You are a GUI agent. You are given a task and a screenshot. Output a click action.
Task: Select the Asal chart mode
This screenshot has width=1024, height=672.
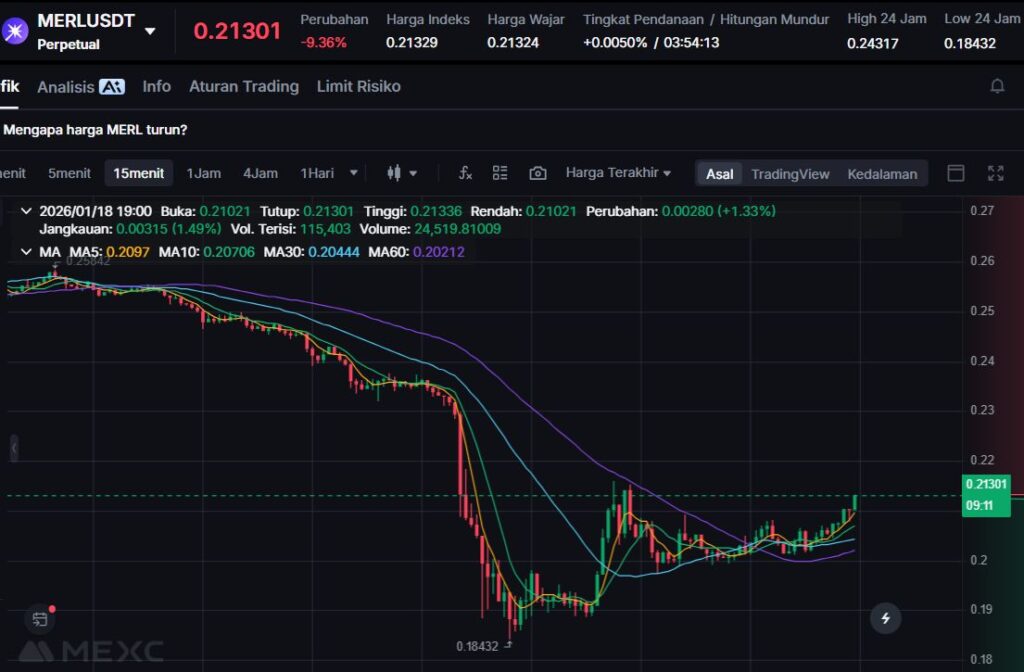[719, 174]
